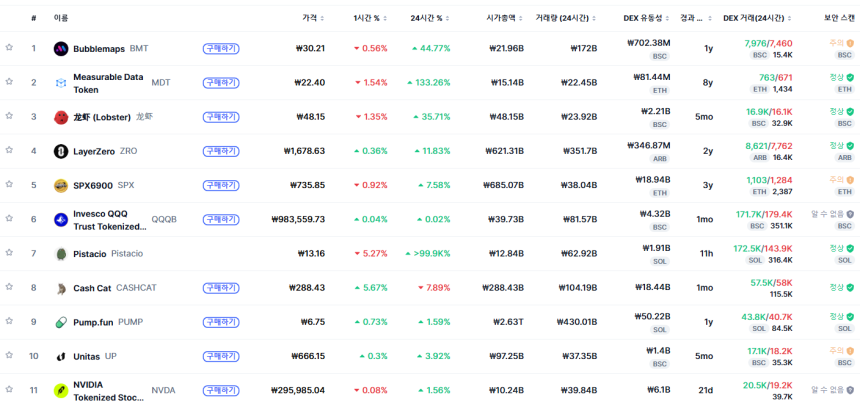Click Pump.fun pill logo icon
860x403 pixels.
coord(61,322)
